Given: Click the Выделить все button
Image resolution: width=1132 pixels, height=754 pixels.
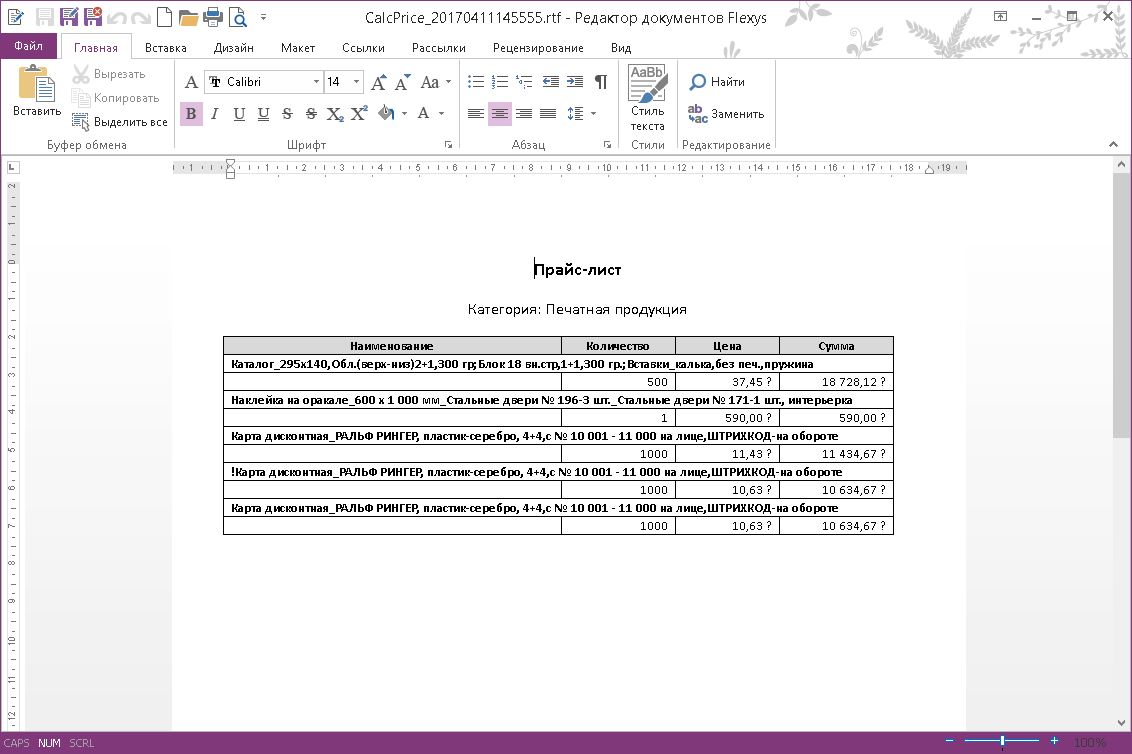Looking at the screenshot, I should [120, 122].
